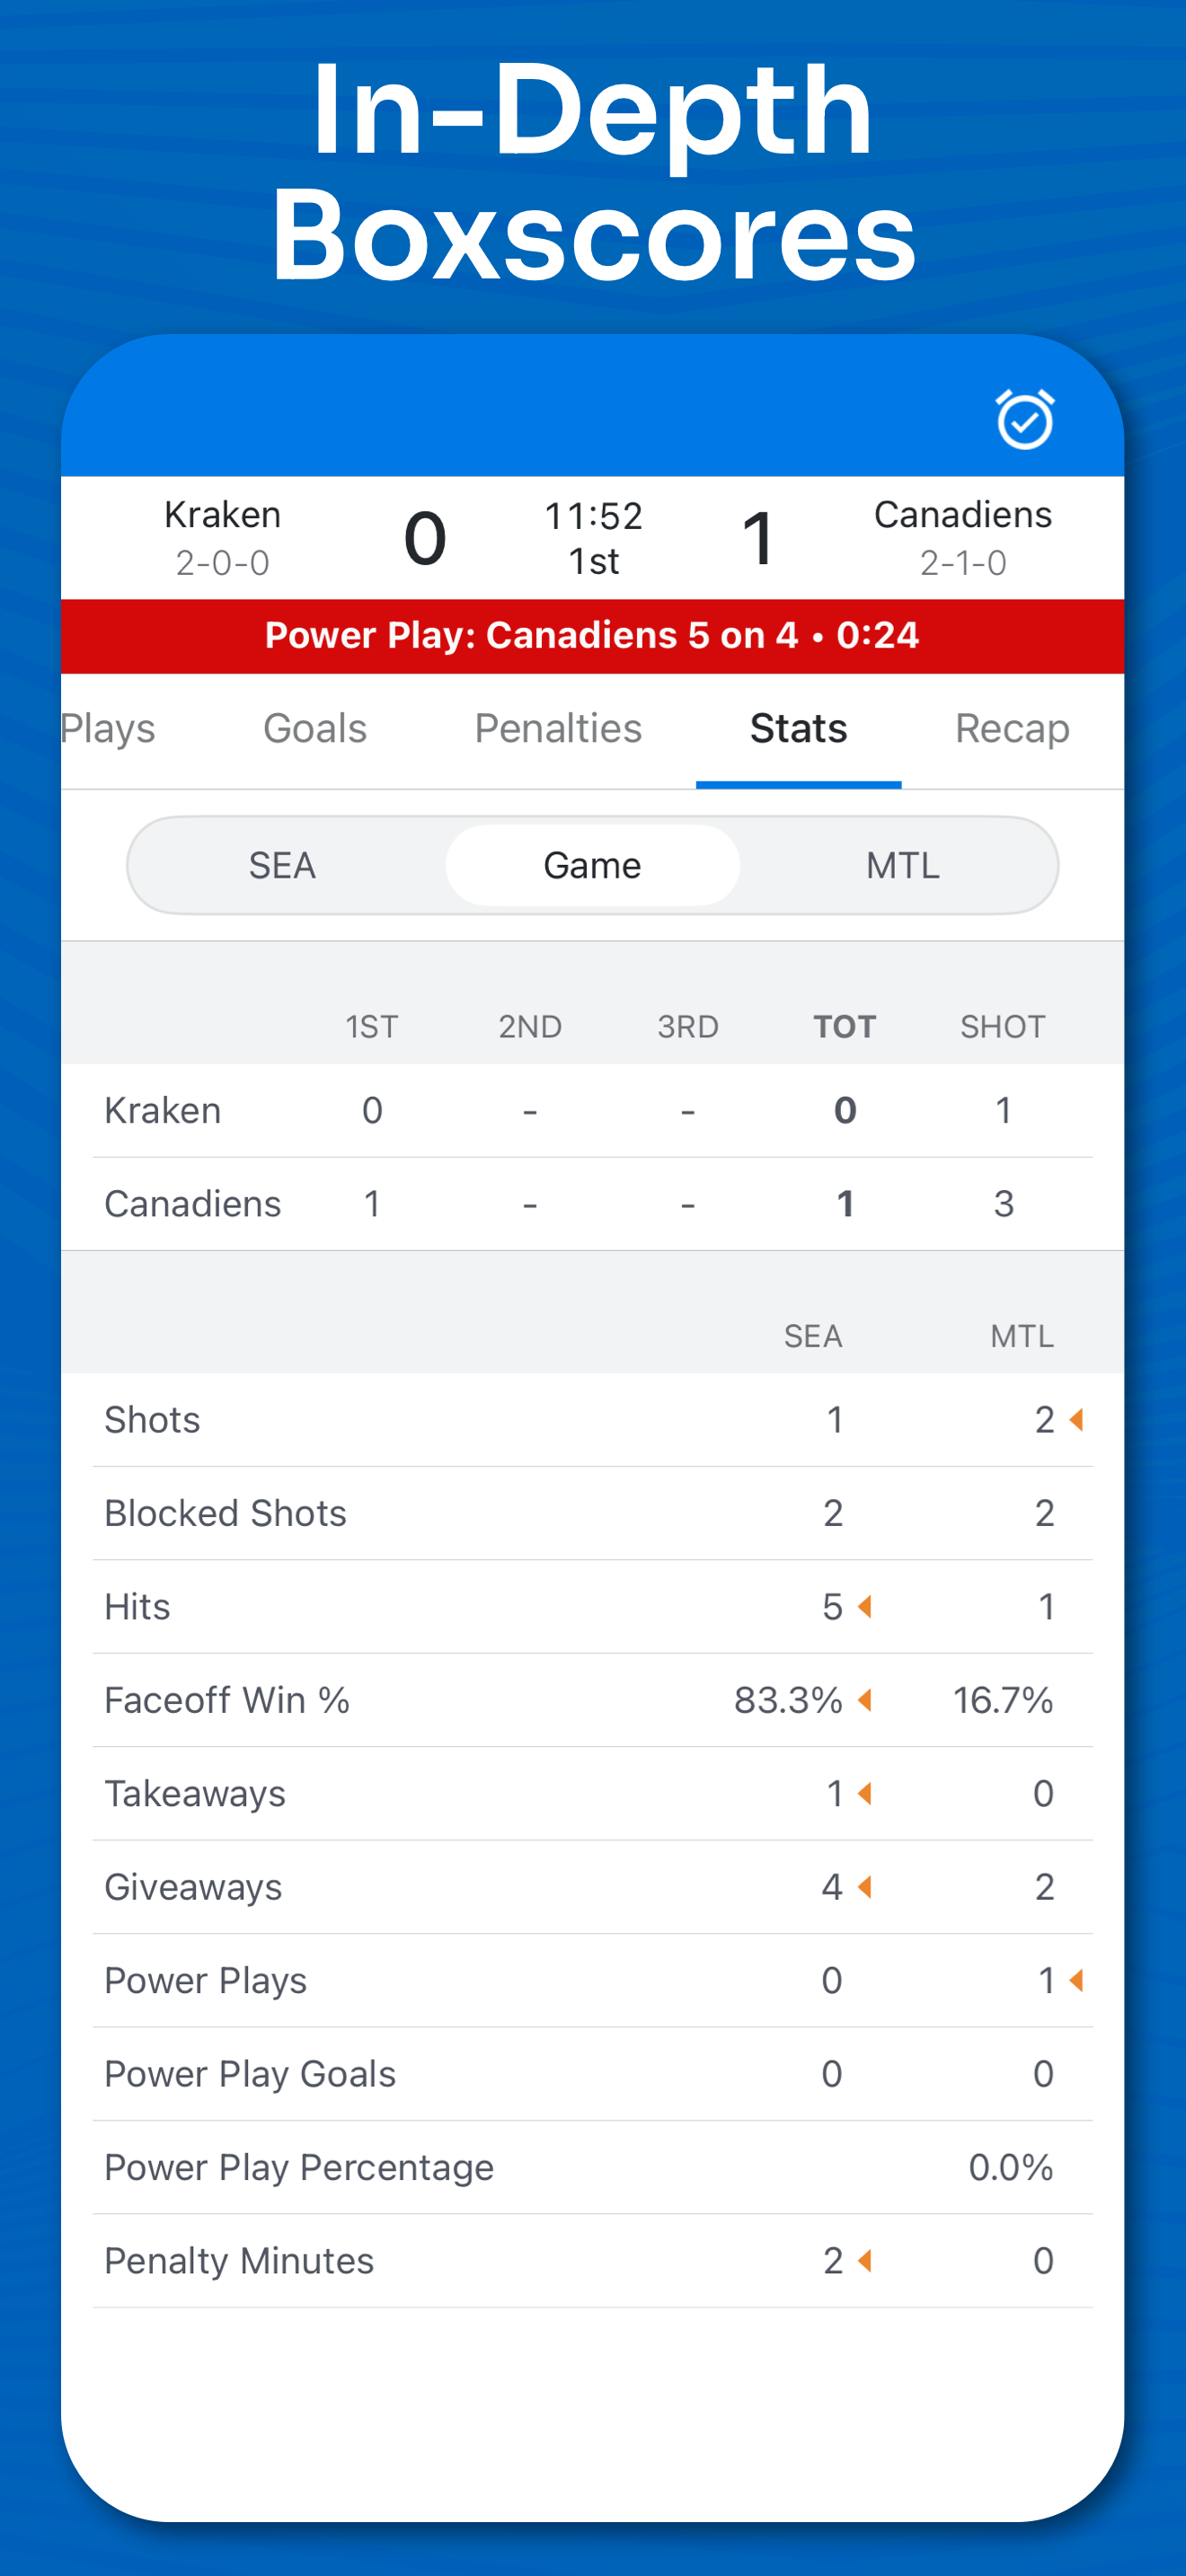Tap the alarm clock game alert icon

coord(1024,420)
